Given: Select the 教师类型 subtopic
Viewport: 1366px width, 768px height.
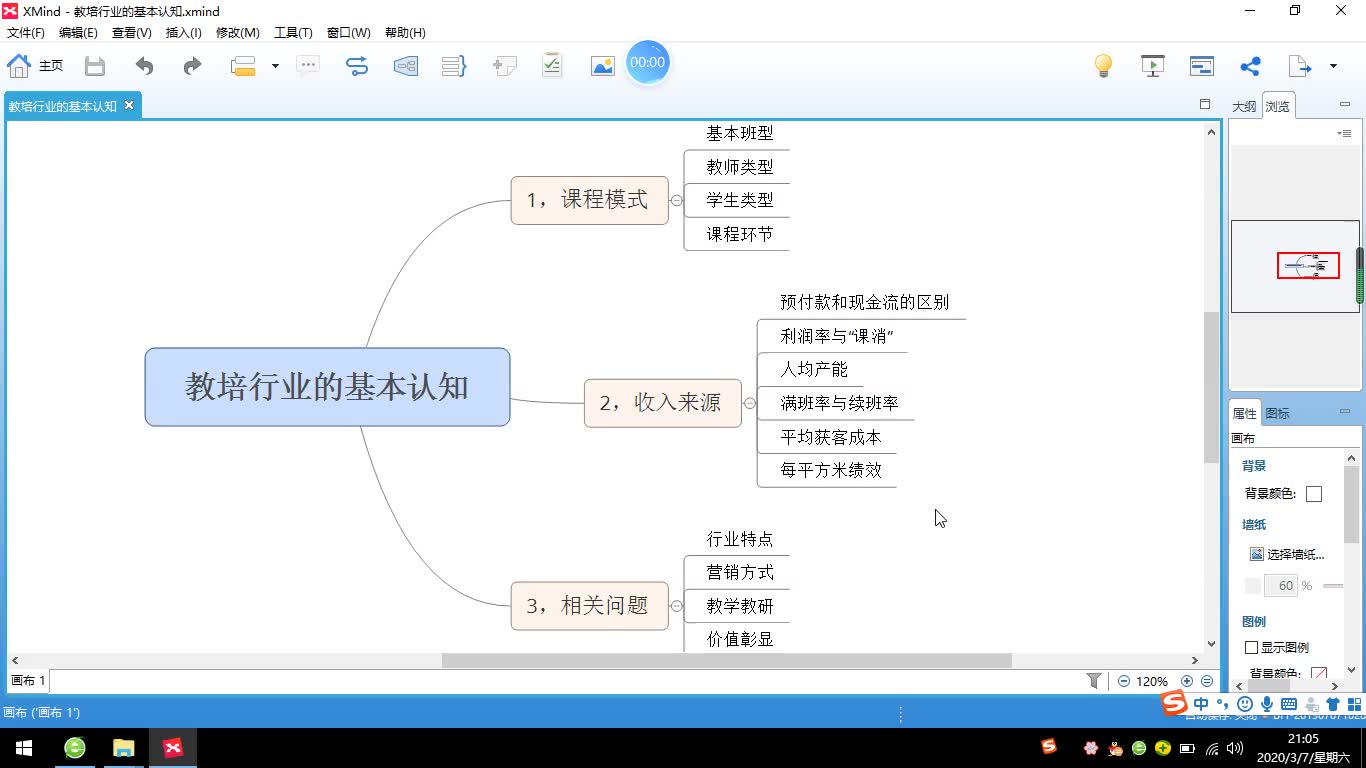Looking at the screenshot, I should point(740,167).
